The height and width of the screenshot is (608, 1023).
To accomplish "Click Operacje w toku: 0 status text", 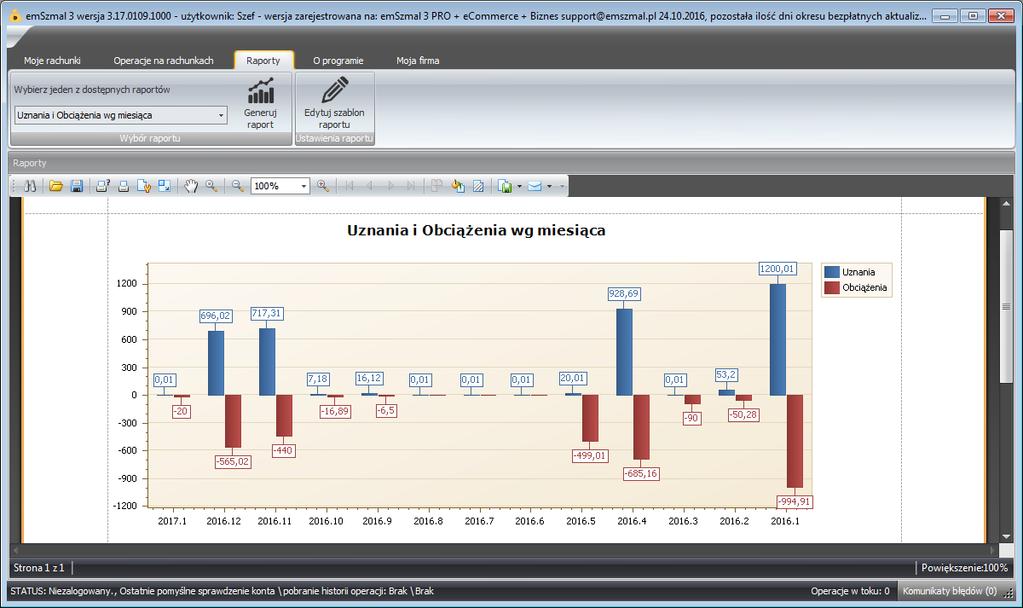I will (x=850, y=591).
